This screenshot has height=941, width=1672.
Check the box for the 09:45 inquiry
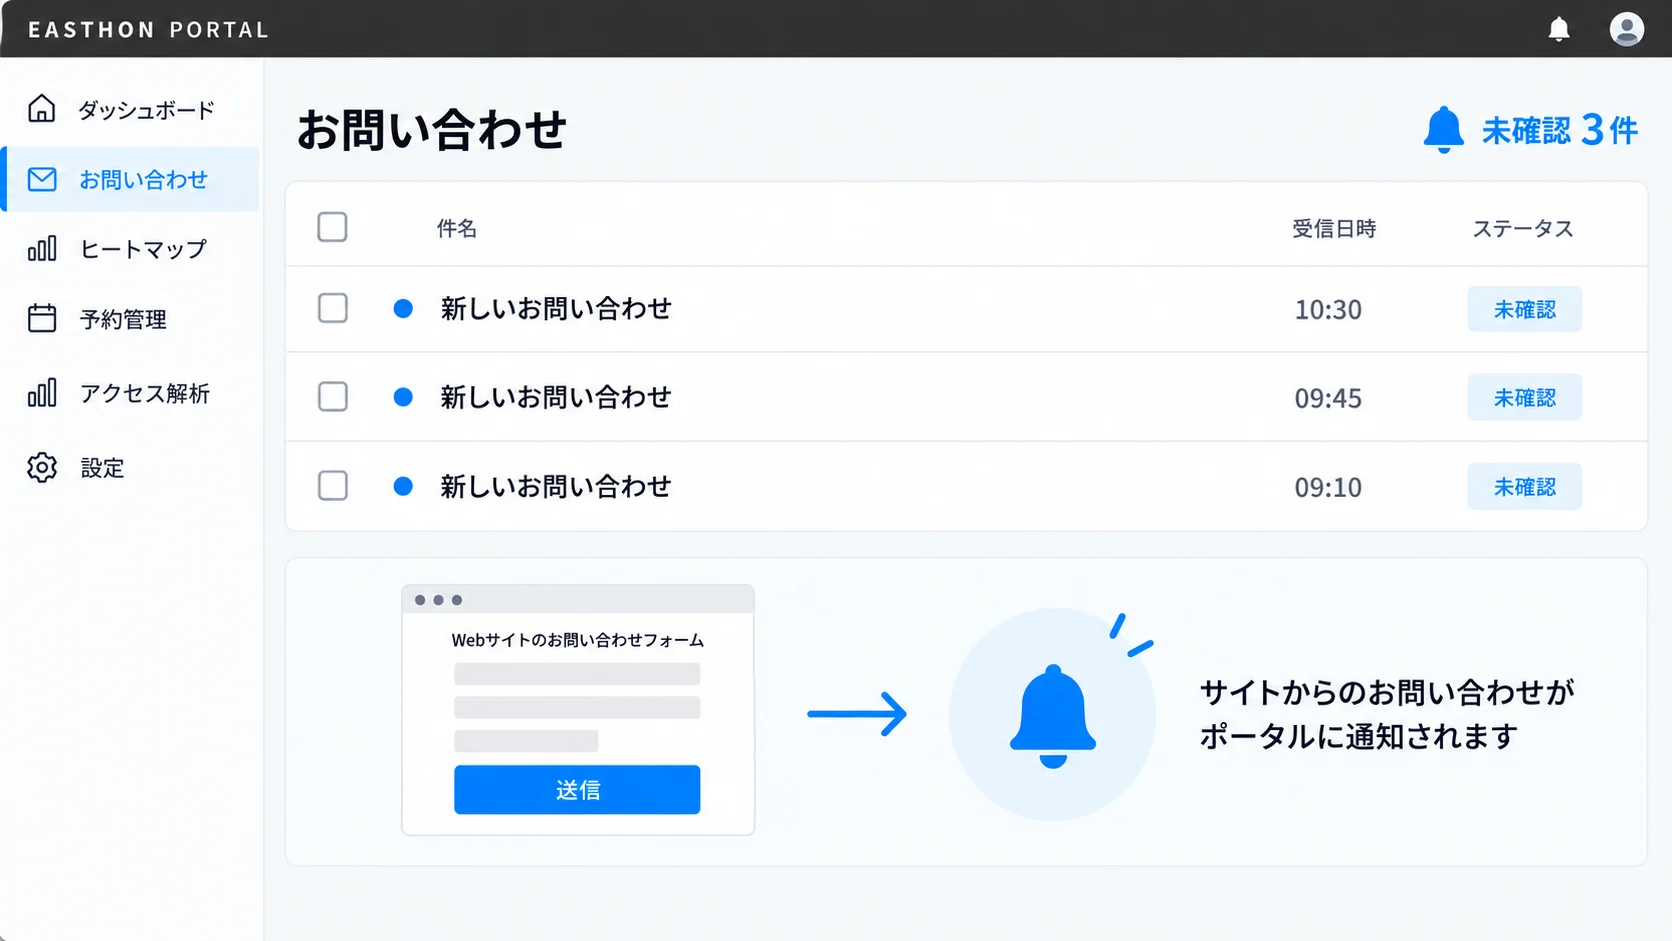coord(333,397)
